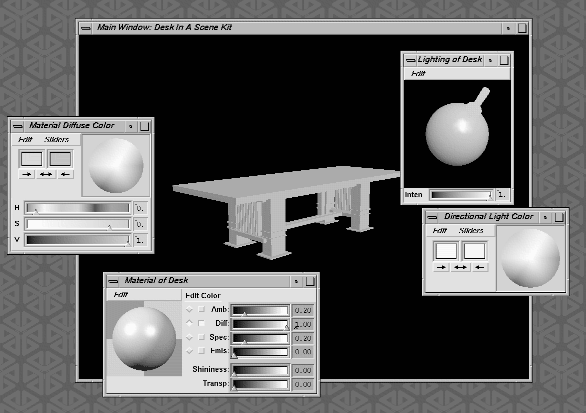Select the Spec diamond radio button
Screen dimensions: 586x413
pyautogui.click(x=189, y=337)
